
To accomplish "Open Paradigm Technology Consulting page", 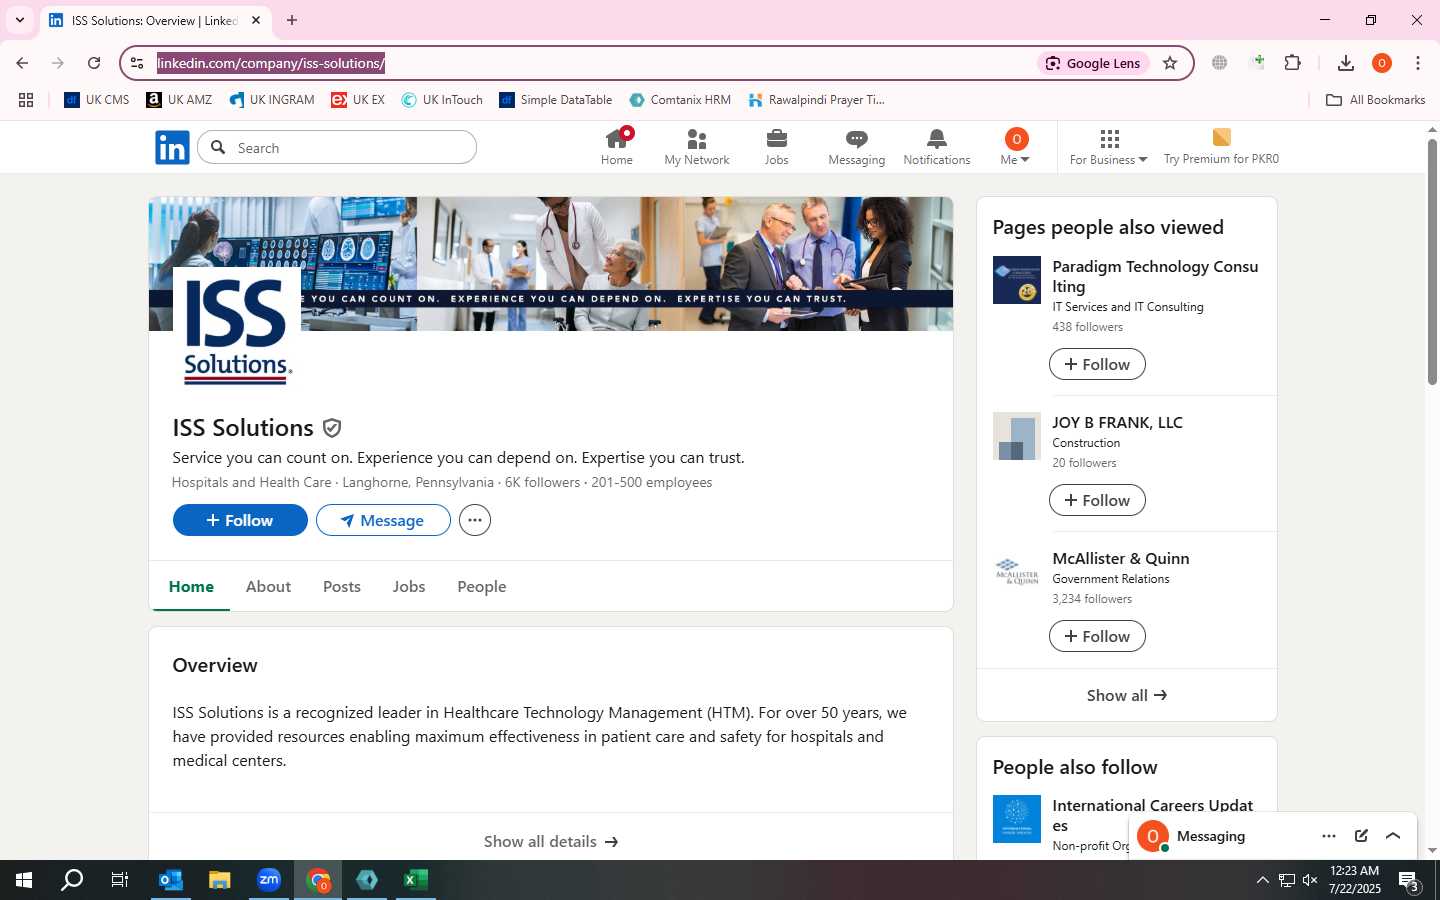I will 1155,276.
